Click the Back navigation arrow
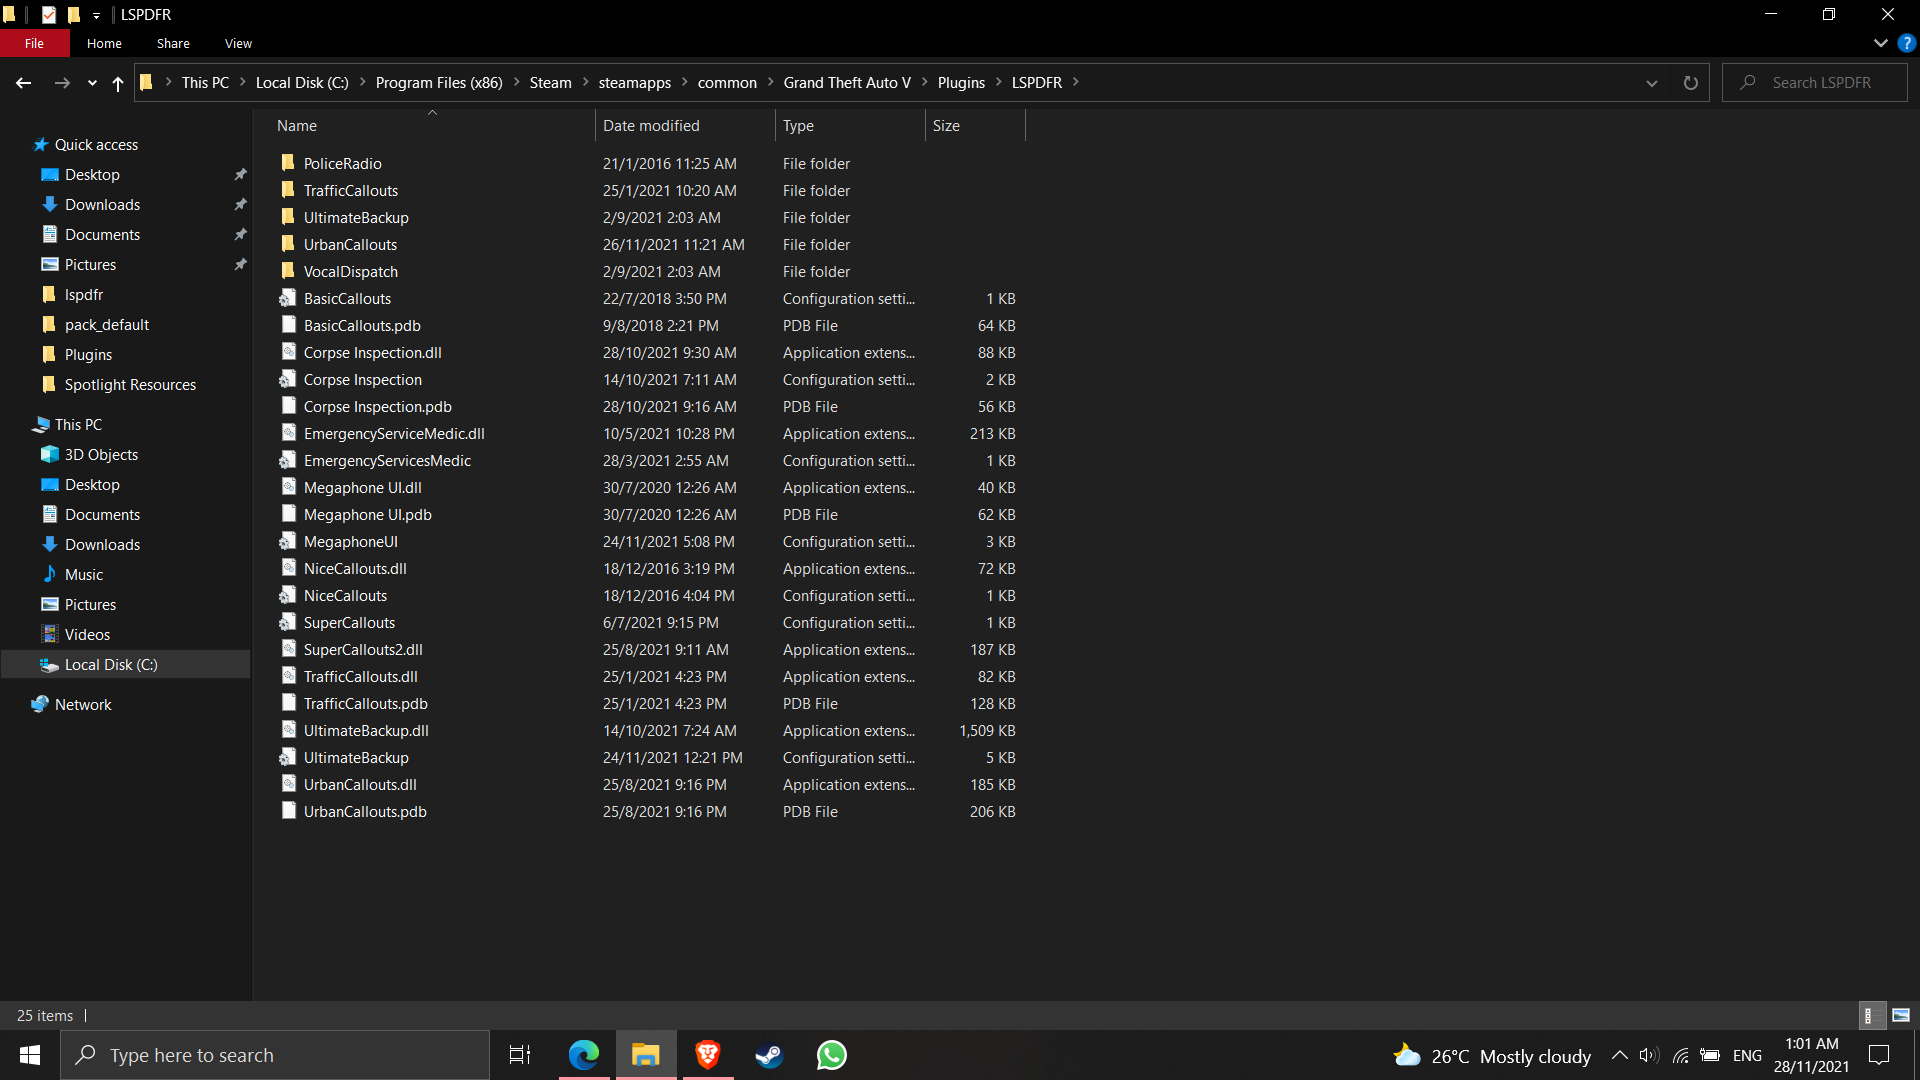 point(23,83)
